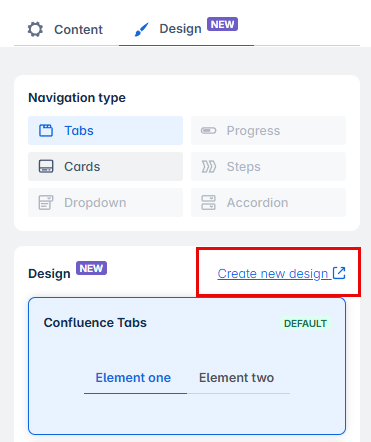This screenshot has height=442, width=371.
Task: Choose Cards navigation type
Action: click(105, 166)
